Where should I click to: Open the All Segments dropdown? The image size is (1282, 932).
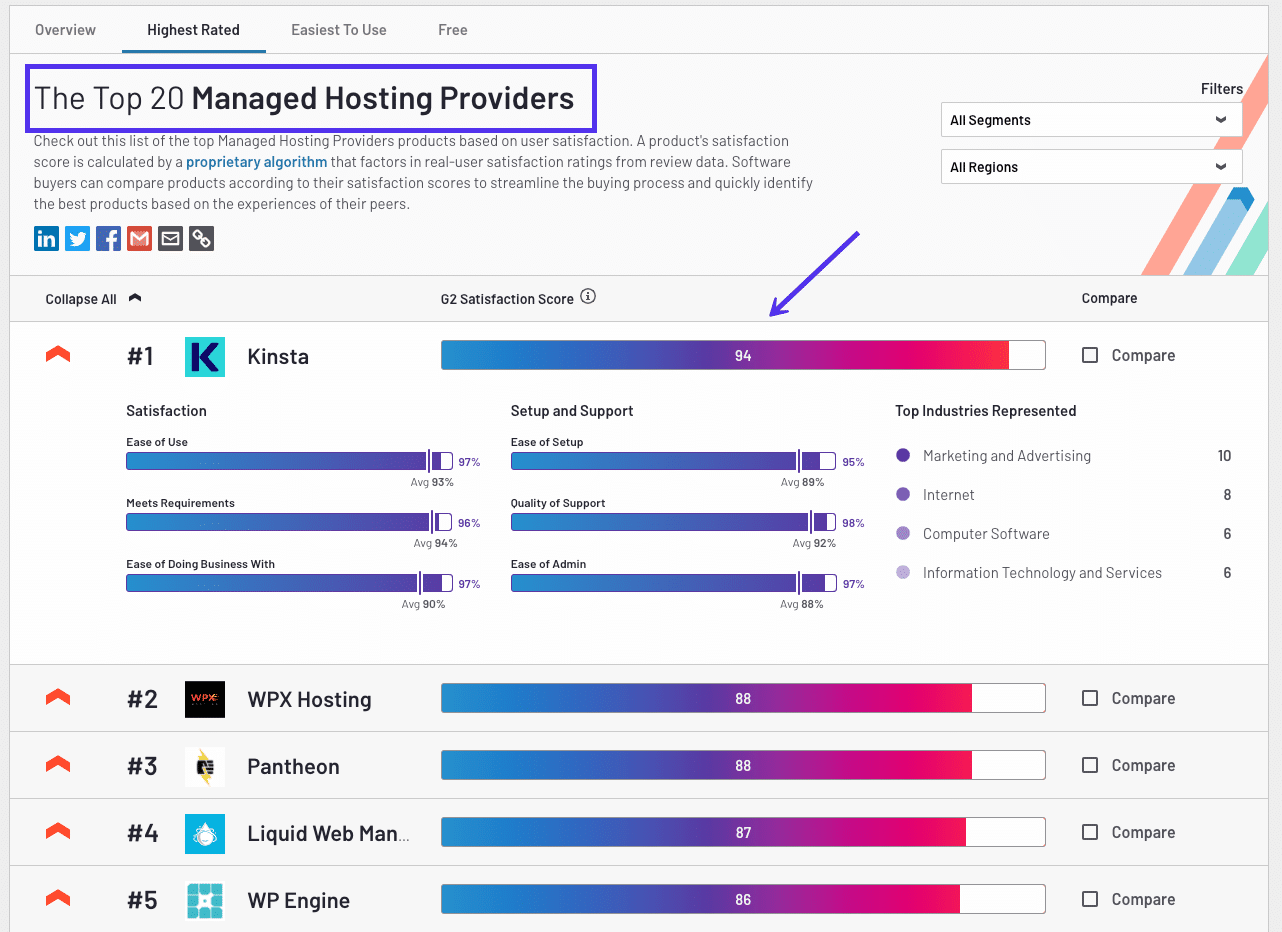(x=1090, y=119)
